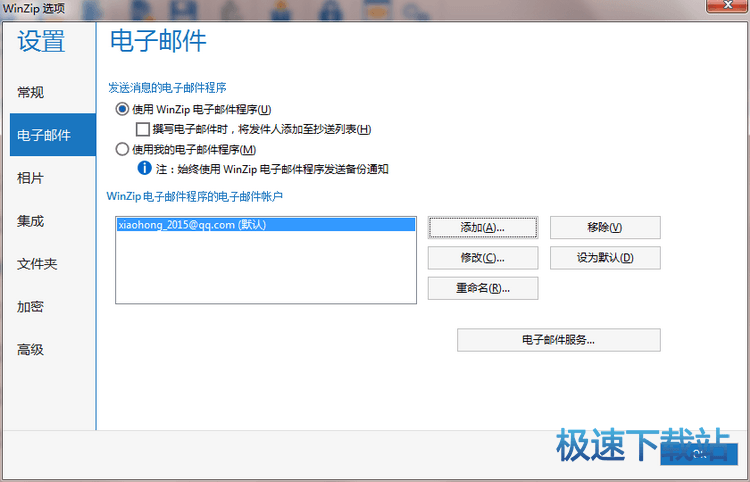The width and height of the screenshot is (750, 482).
Task: Switch to the 电子邮件 settings tab
Action: 45,135
